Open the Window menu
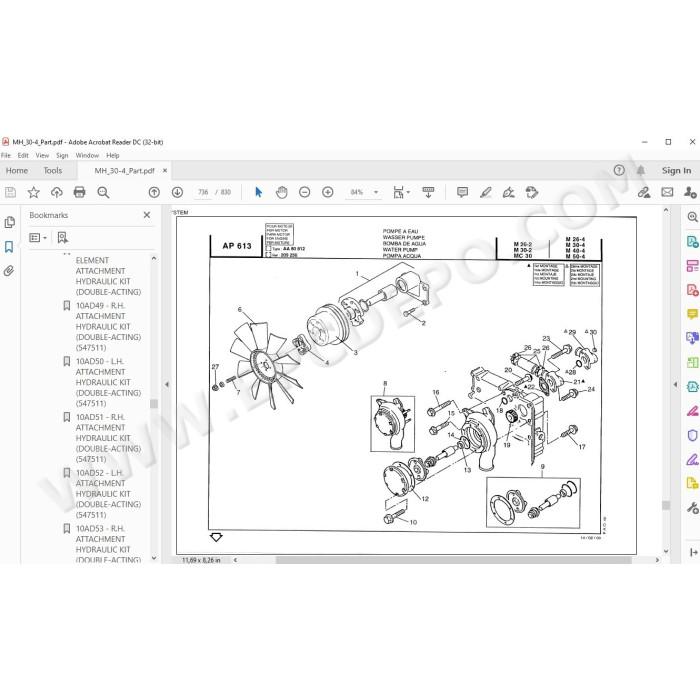Viewport: 700px width, 700px height. pyautogui.click(x=87, y=155)
